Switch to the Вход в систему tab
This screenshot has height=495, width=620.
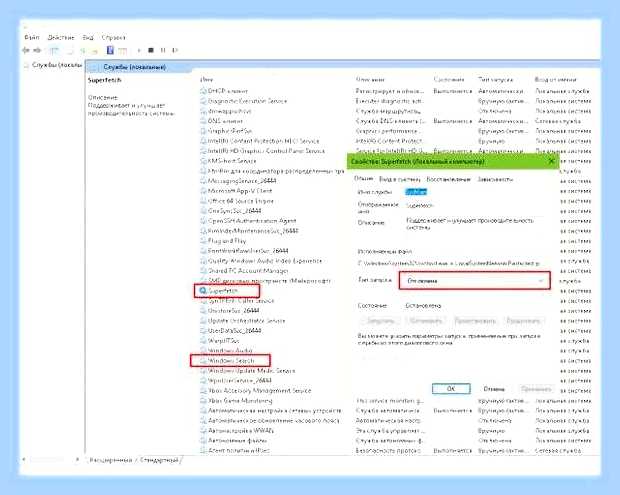[x=399, y=179]
